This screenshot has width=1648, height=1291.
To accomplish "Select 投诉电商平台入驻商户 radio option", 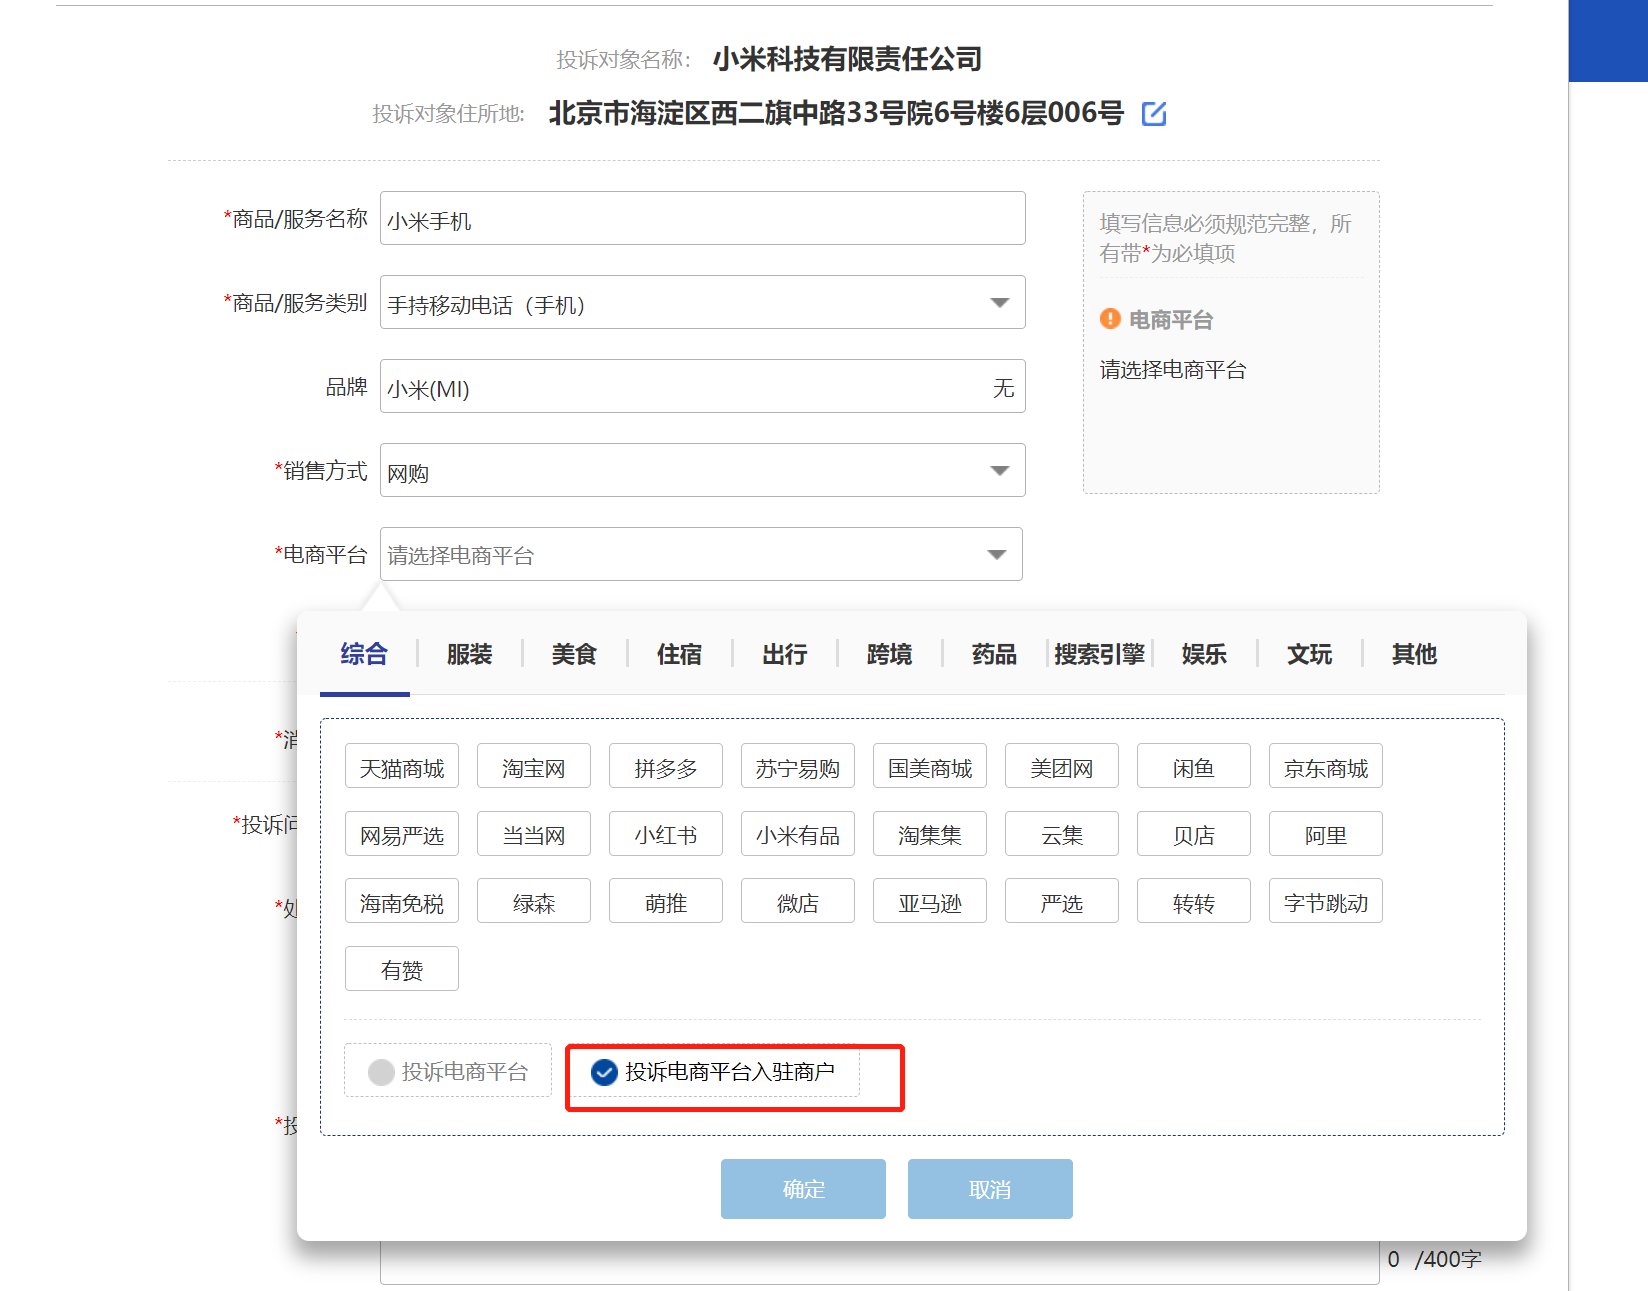I will (x=712, y=1072).
